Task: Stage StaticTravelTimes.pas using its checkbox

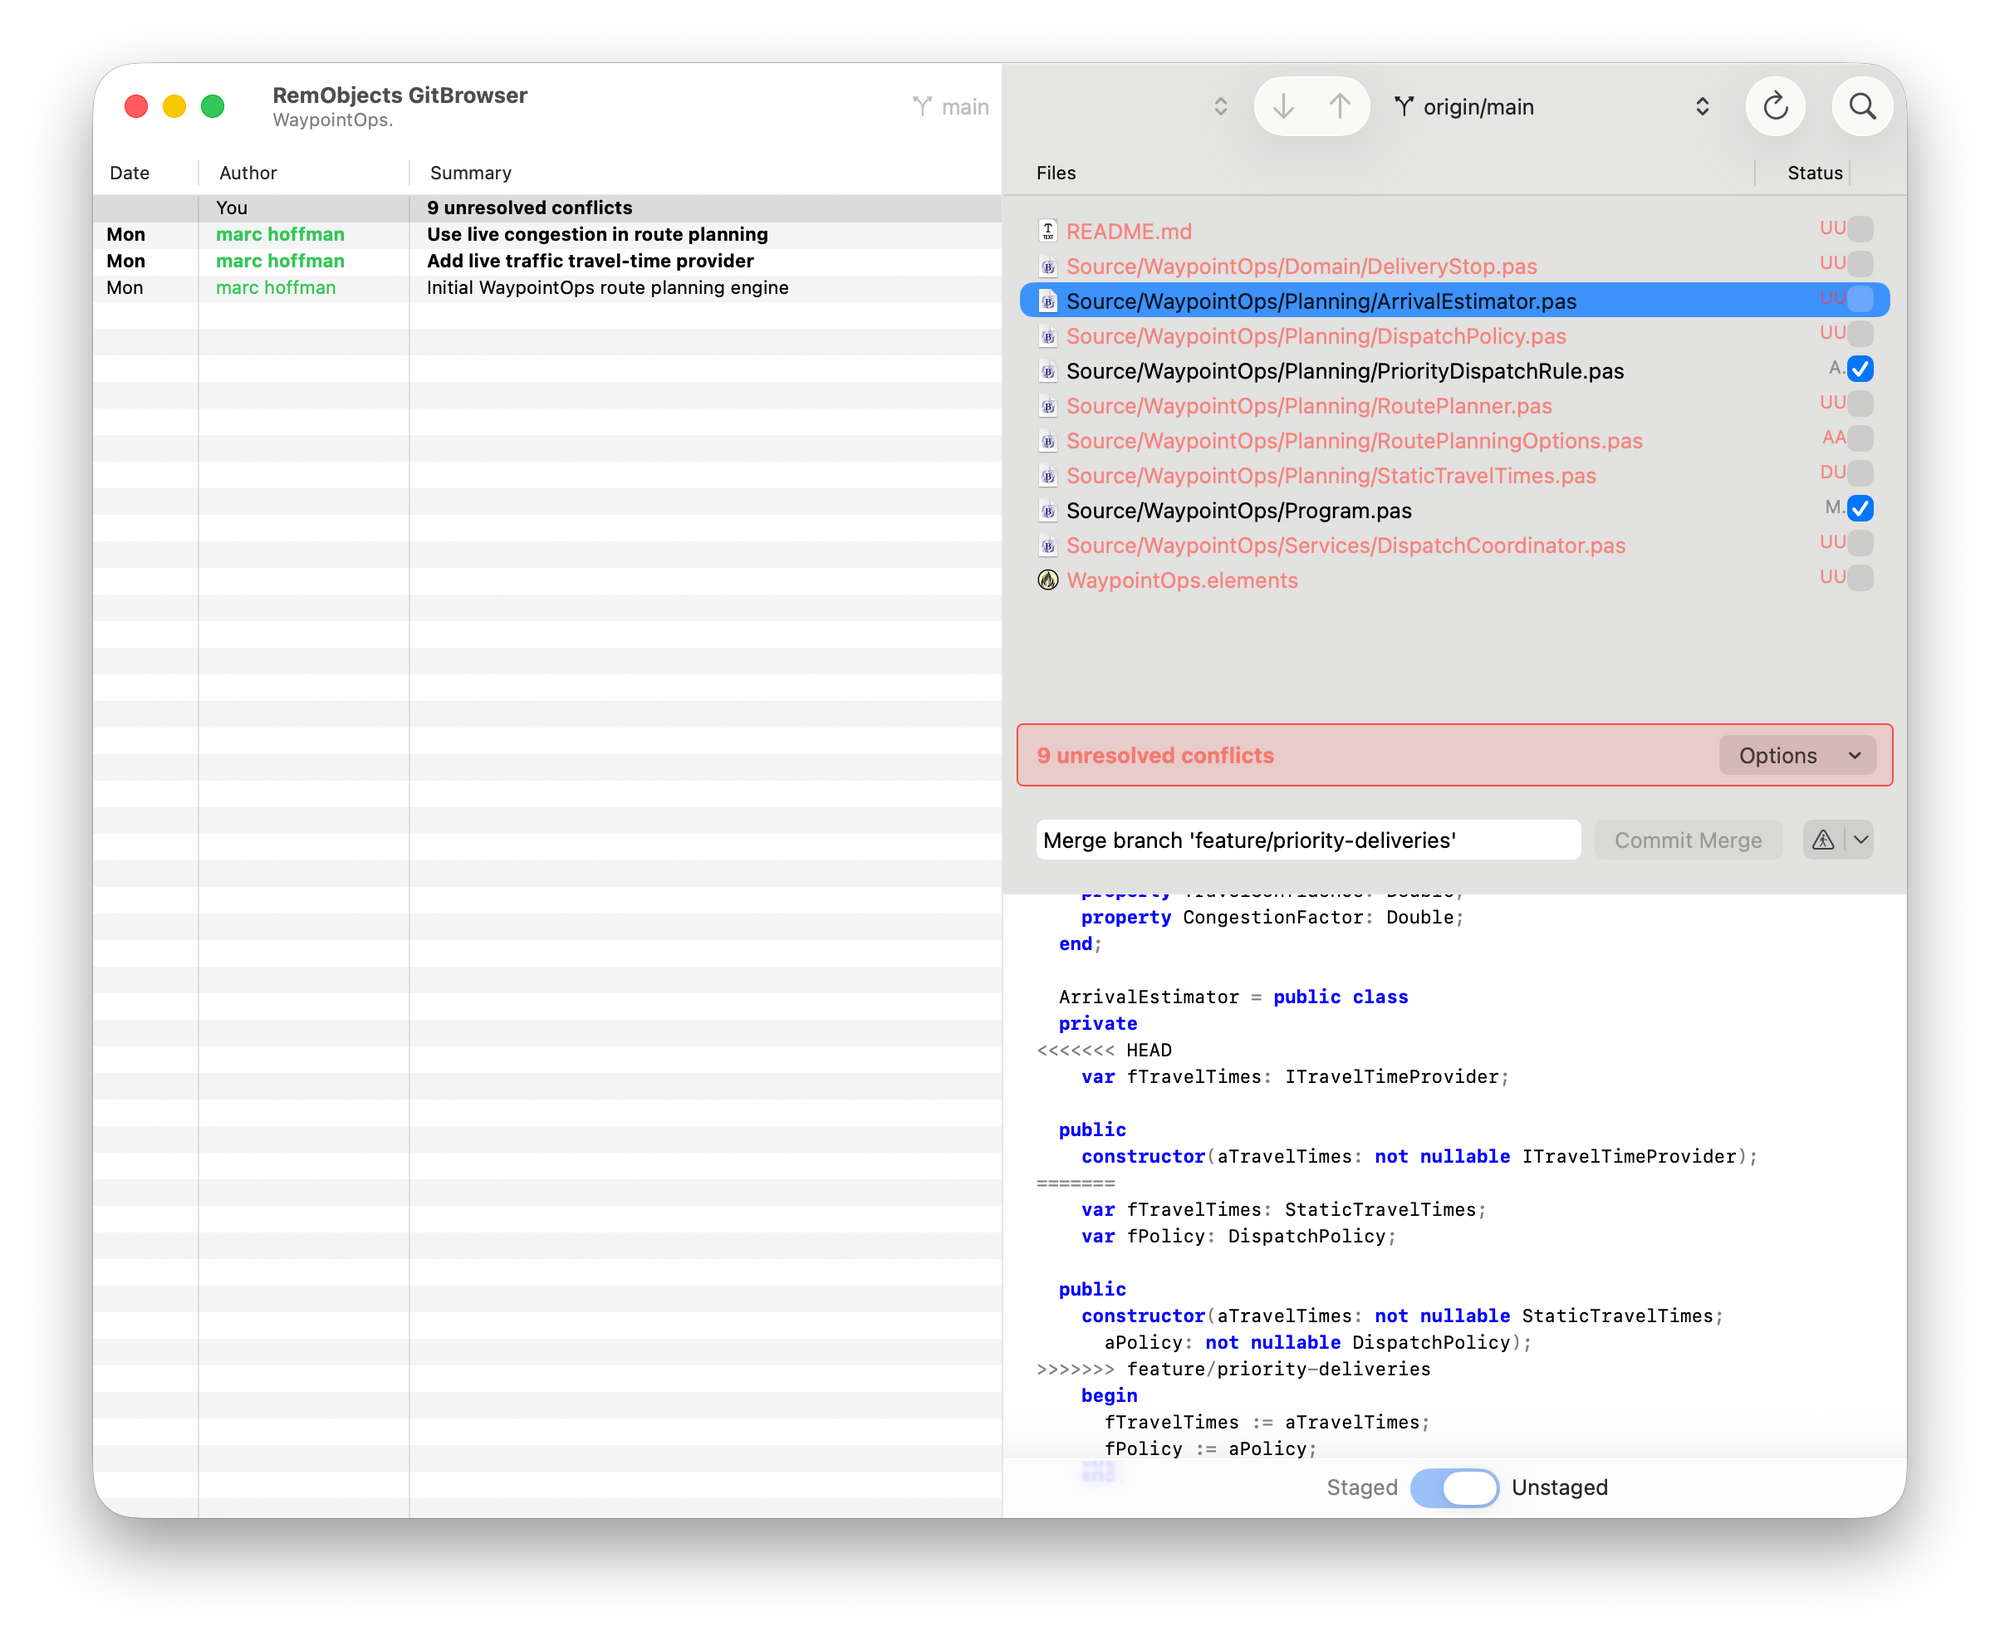Action: pos(1860,474)
